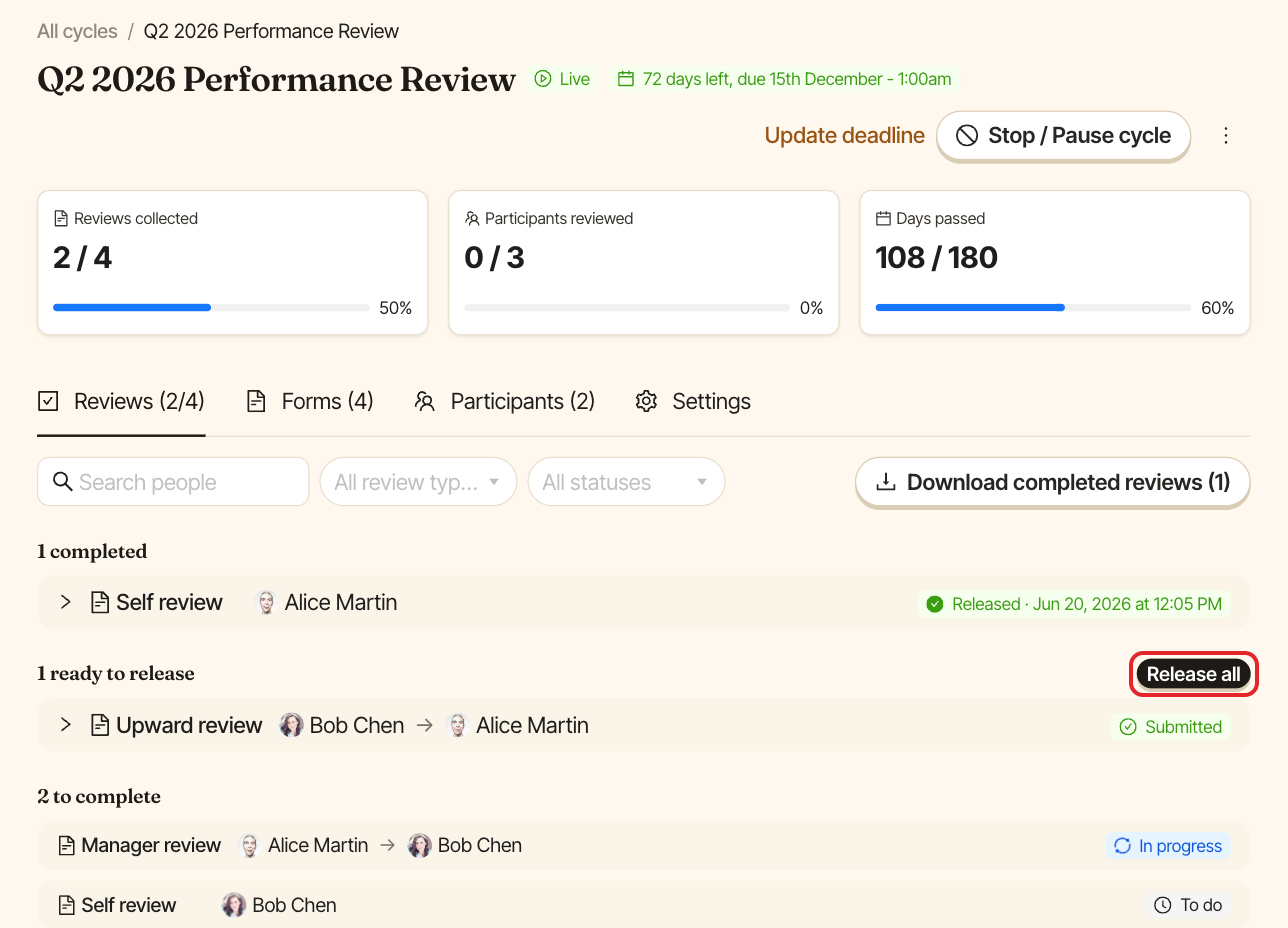This screenshot has height=928, width=1288.
Task: Download completed reviews (1)
Action: (x=1053, y=482)
